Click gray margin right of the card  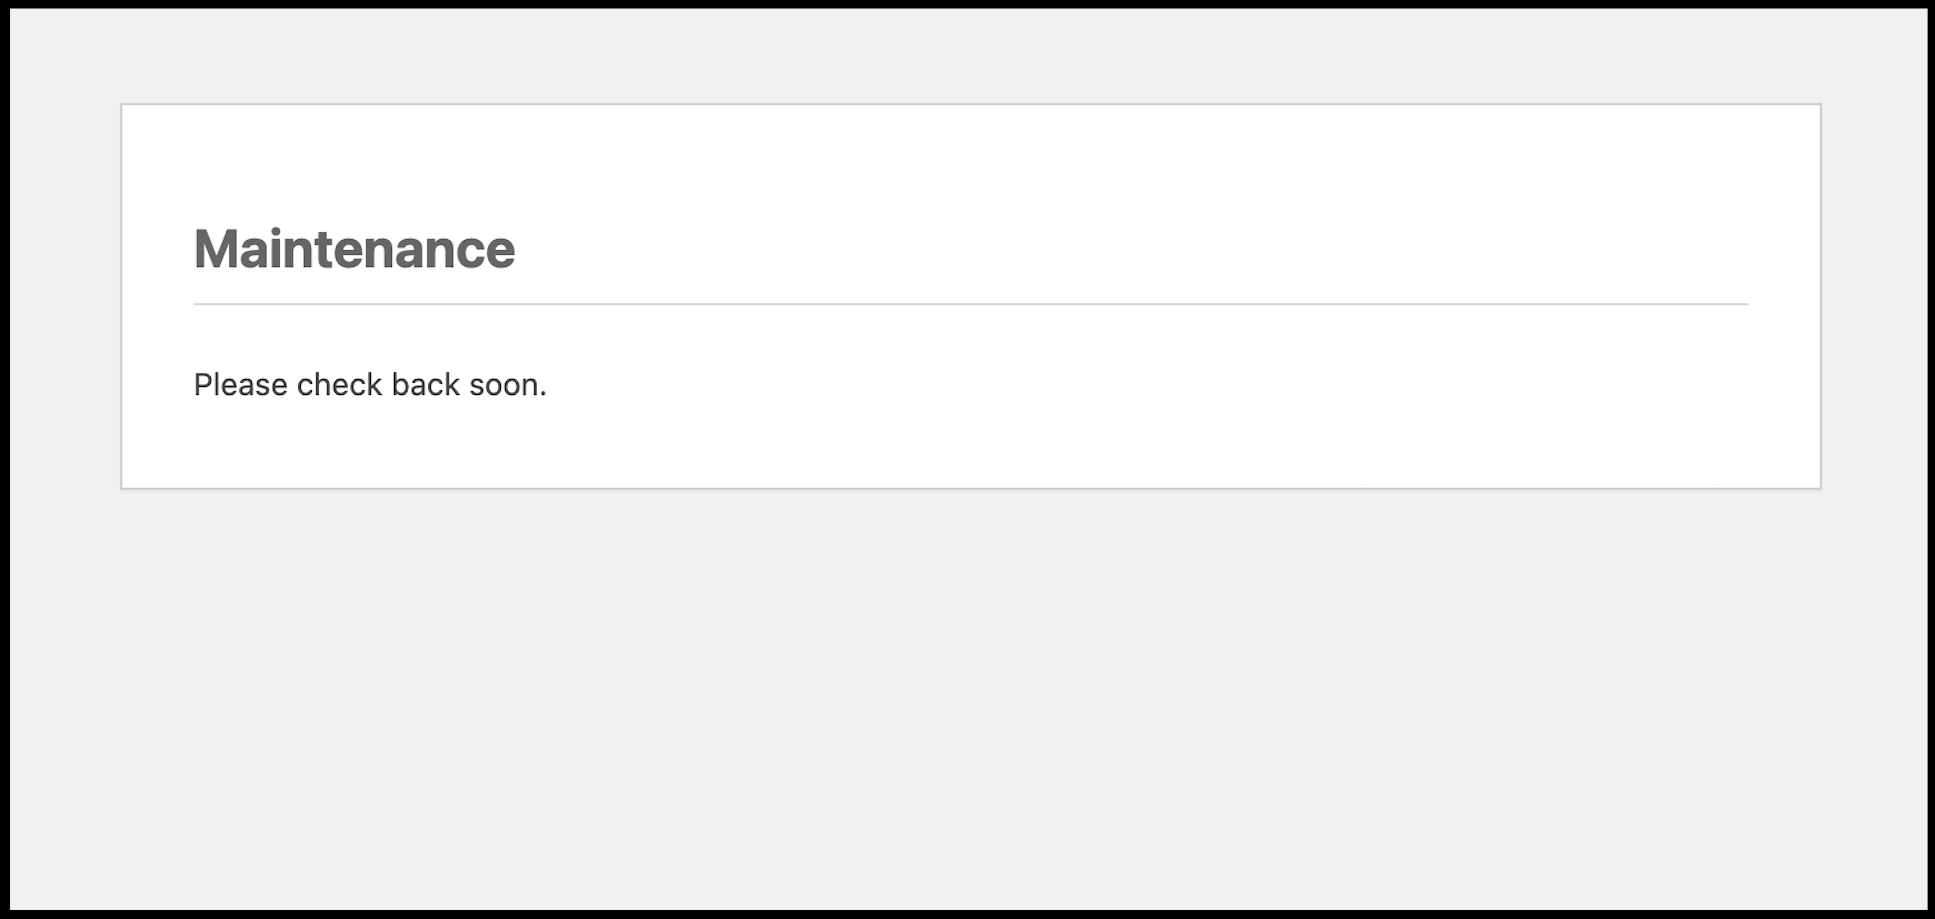pyautogui.click(x=1873, y=300)
